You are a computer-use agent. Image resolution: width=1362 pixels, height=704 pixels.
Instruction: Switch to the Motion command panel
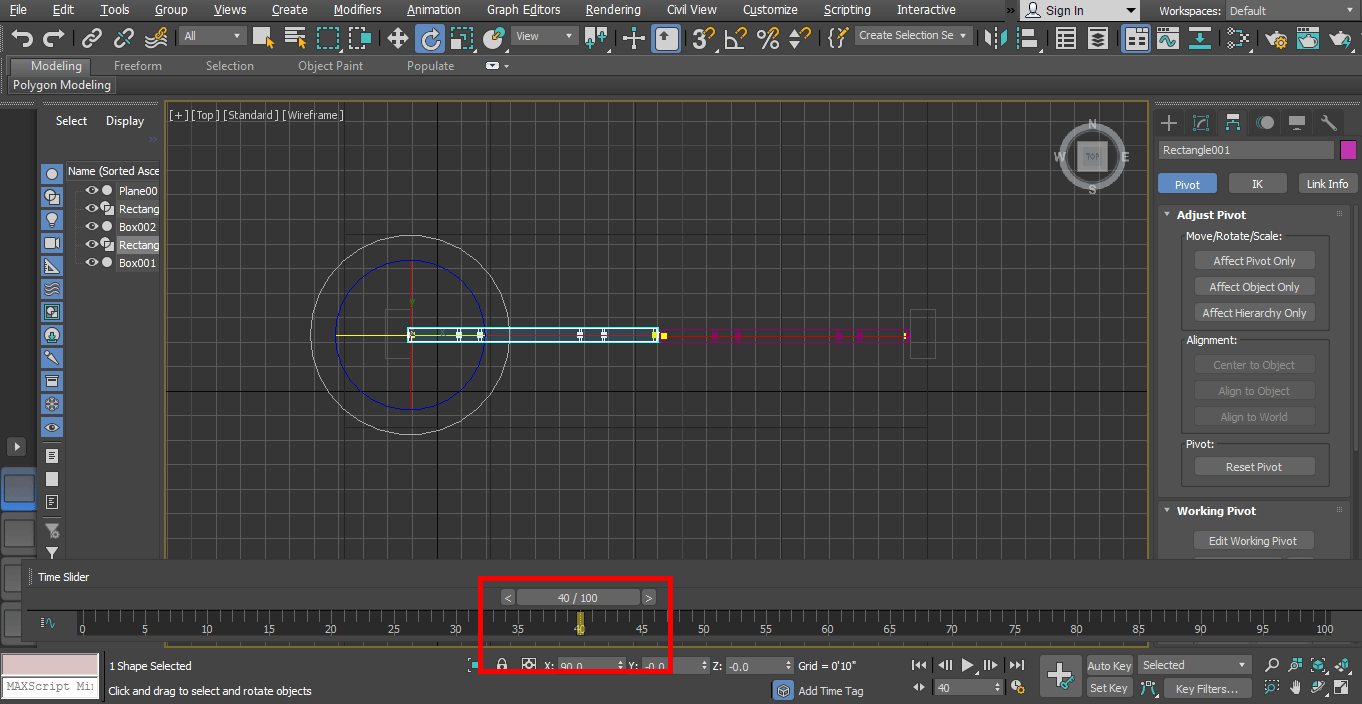(1265, 122)
